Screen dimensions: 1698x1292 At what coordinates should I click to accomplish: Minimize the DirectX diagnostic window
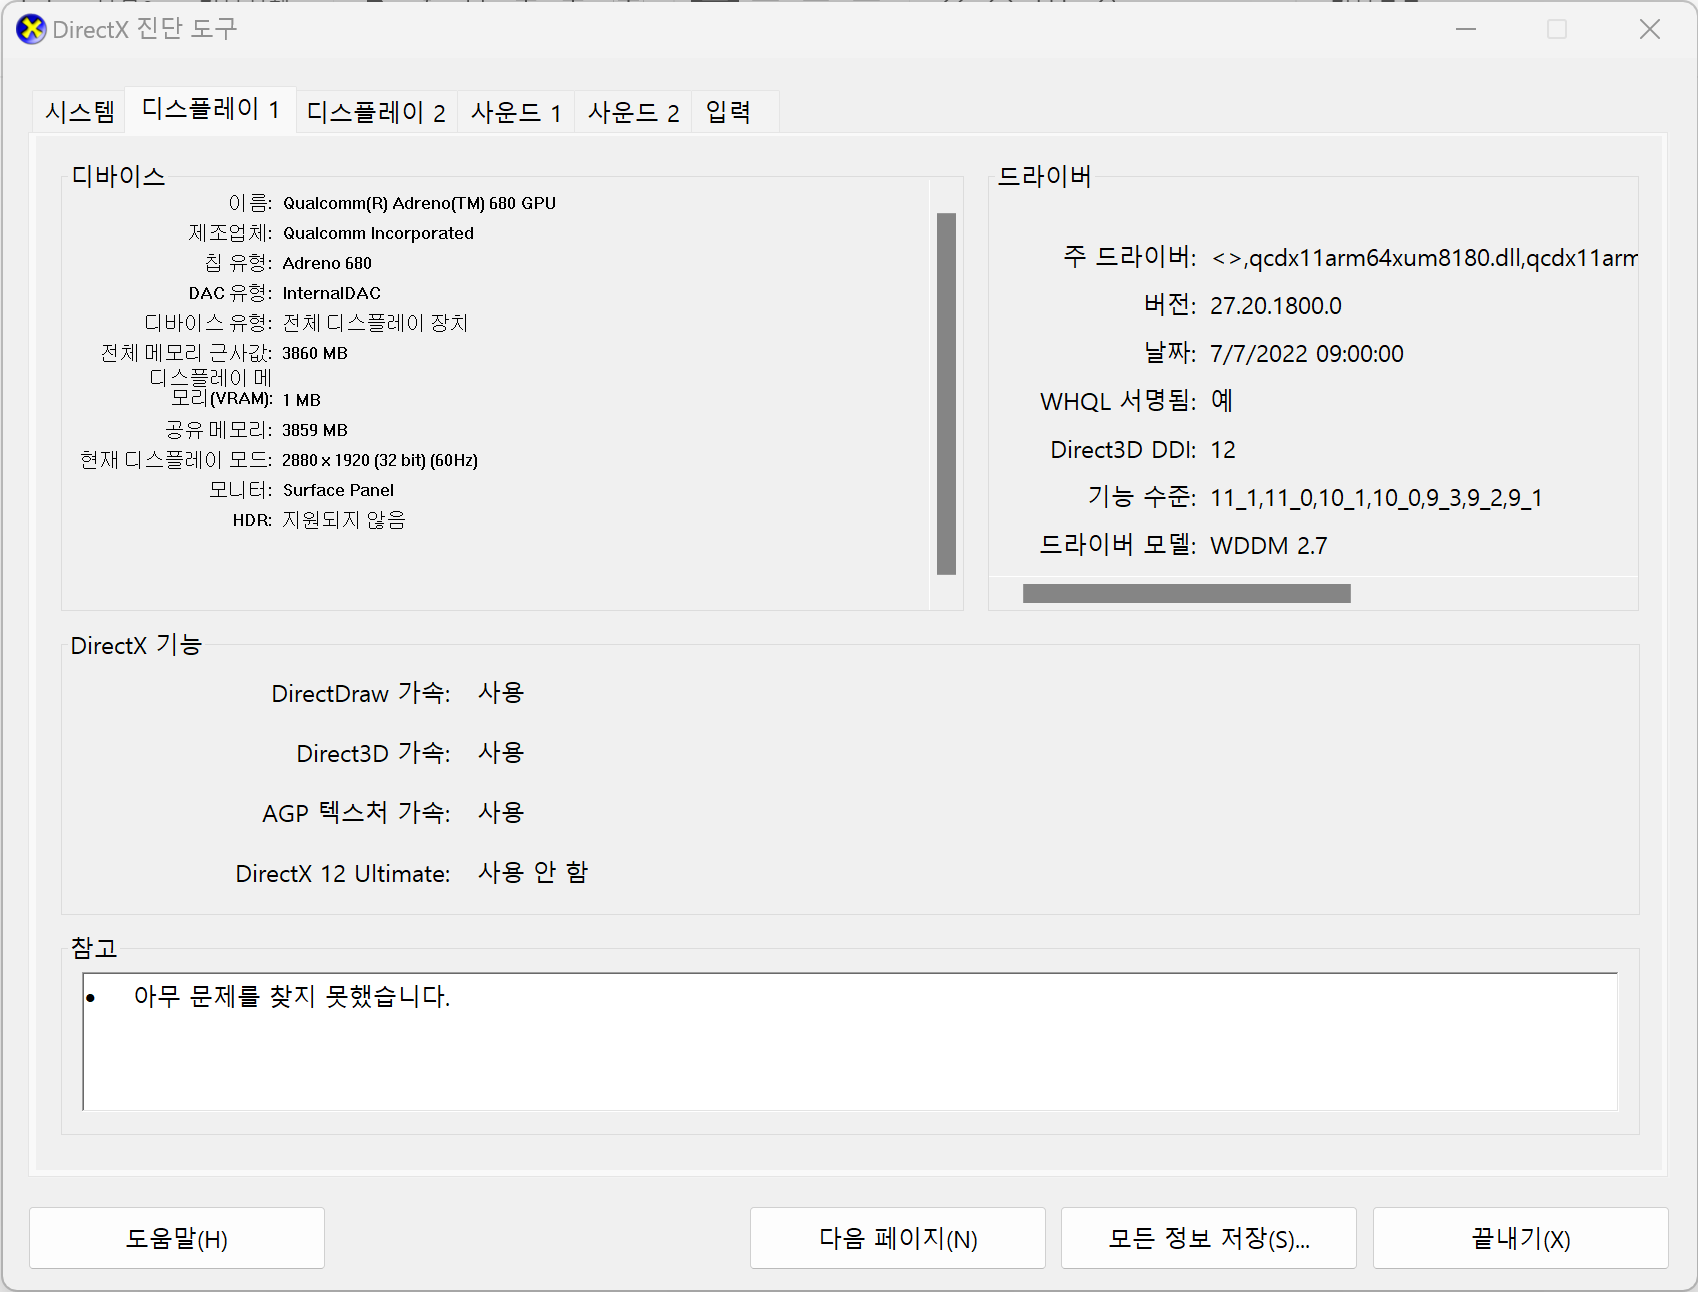click(1466, 29)
